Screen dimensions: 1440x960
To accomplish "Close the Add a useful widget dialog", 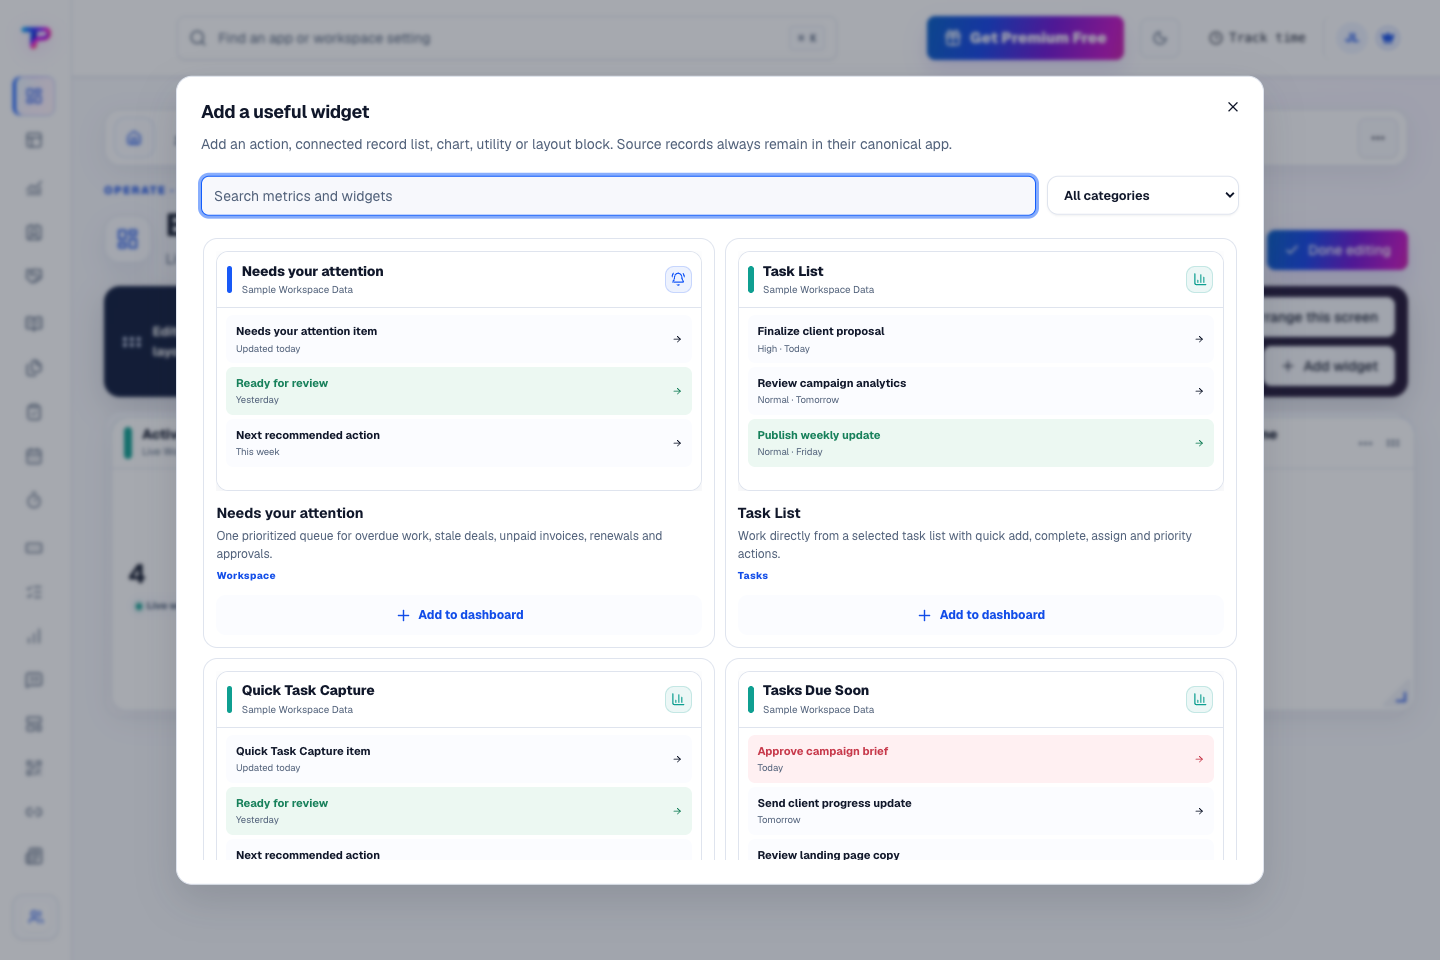I will tap(1232, 107).
